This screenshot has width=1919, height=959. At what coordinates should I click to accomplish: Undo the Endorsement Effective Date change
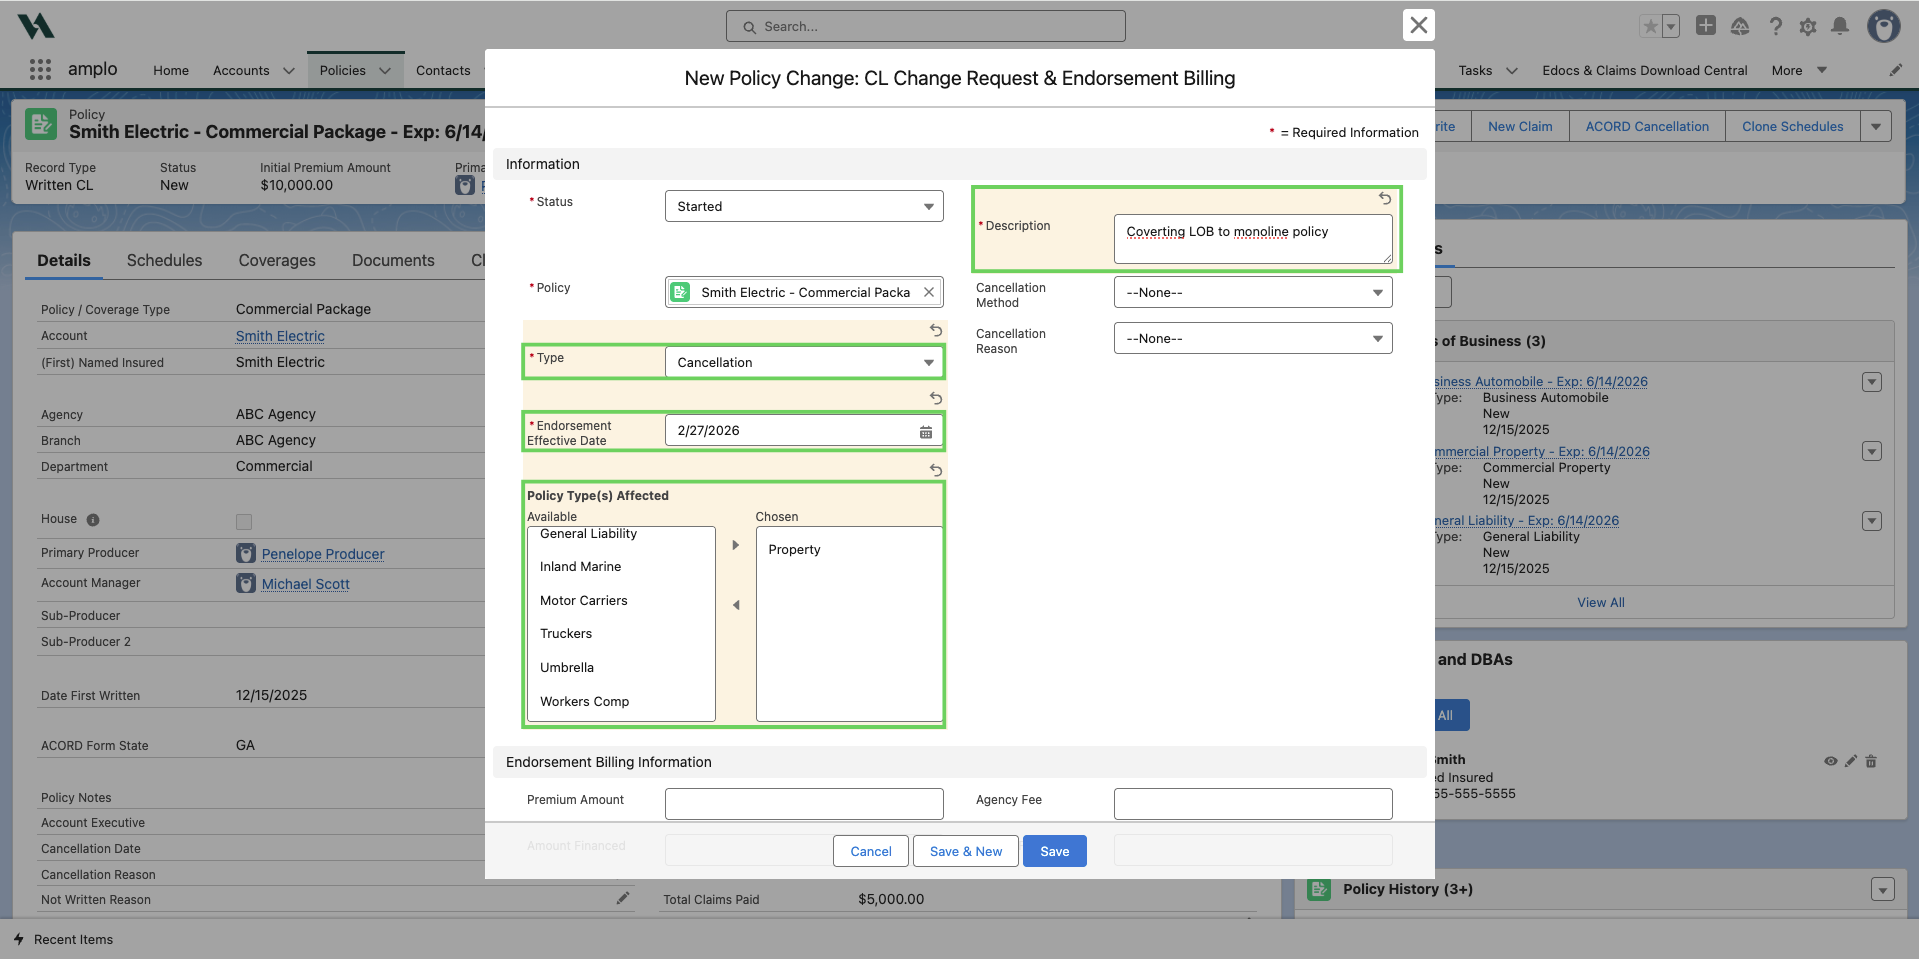pyautogui.click(x=936, y=398)
